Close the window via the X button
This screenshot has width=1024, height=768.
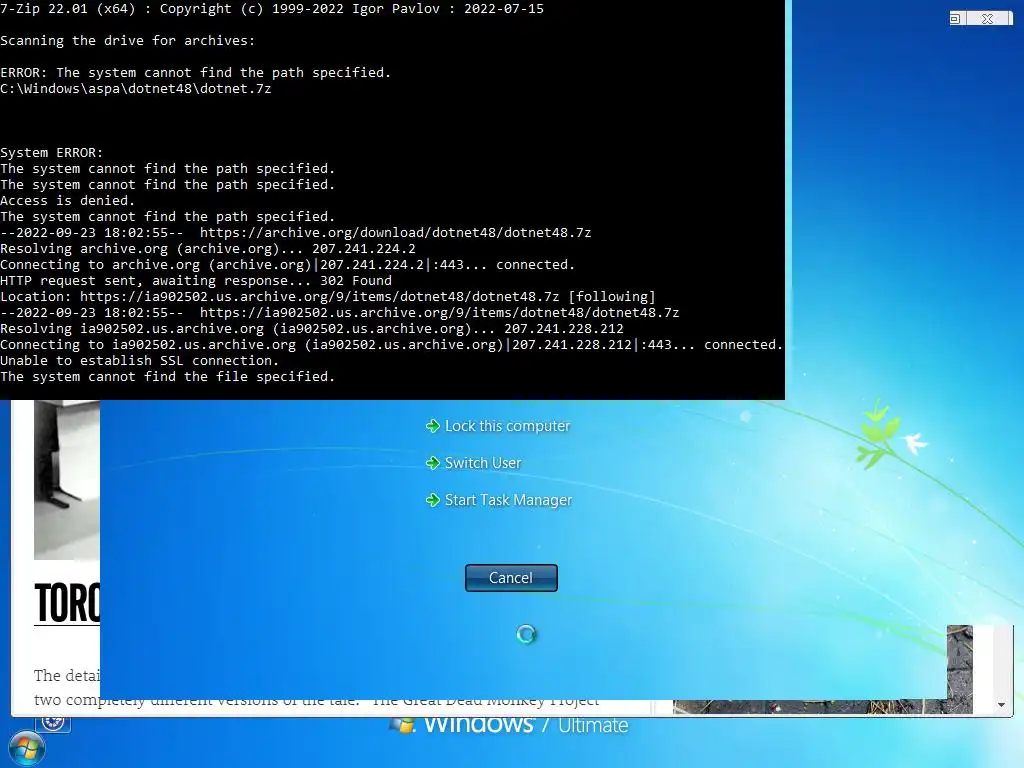point(988,19)
